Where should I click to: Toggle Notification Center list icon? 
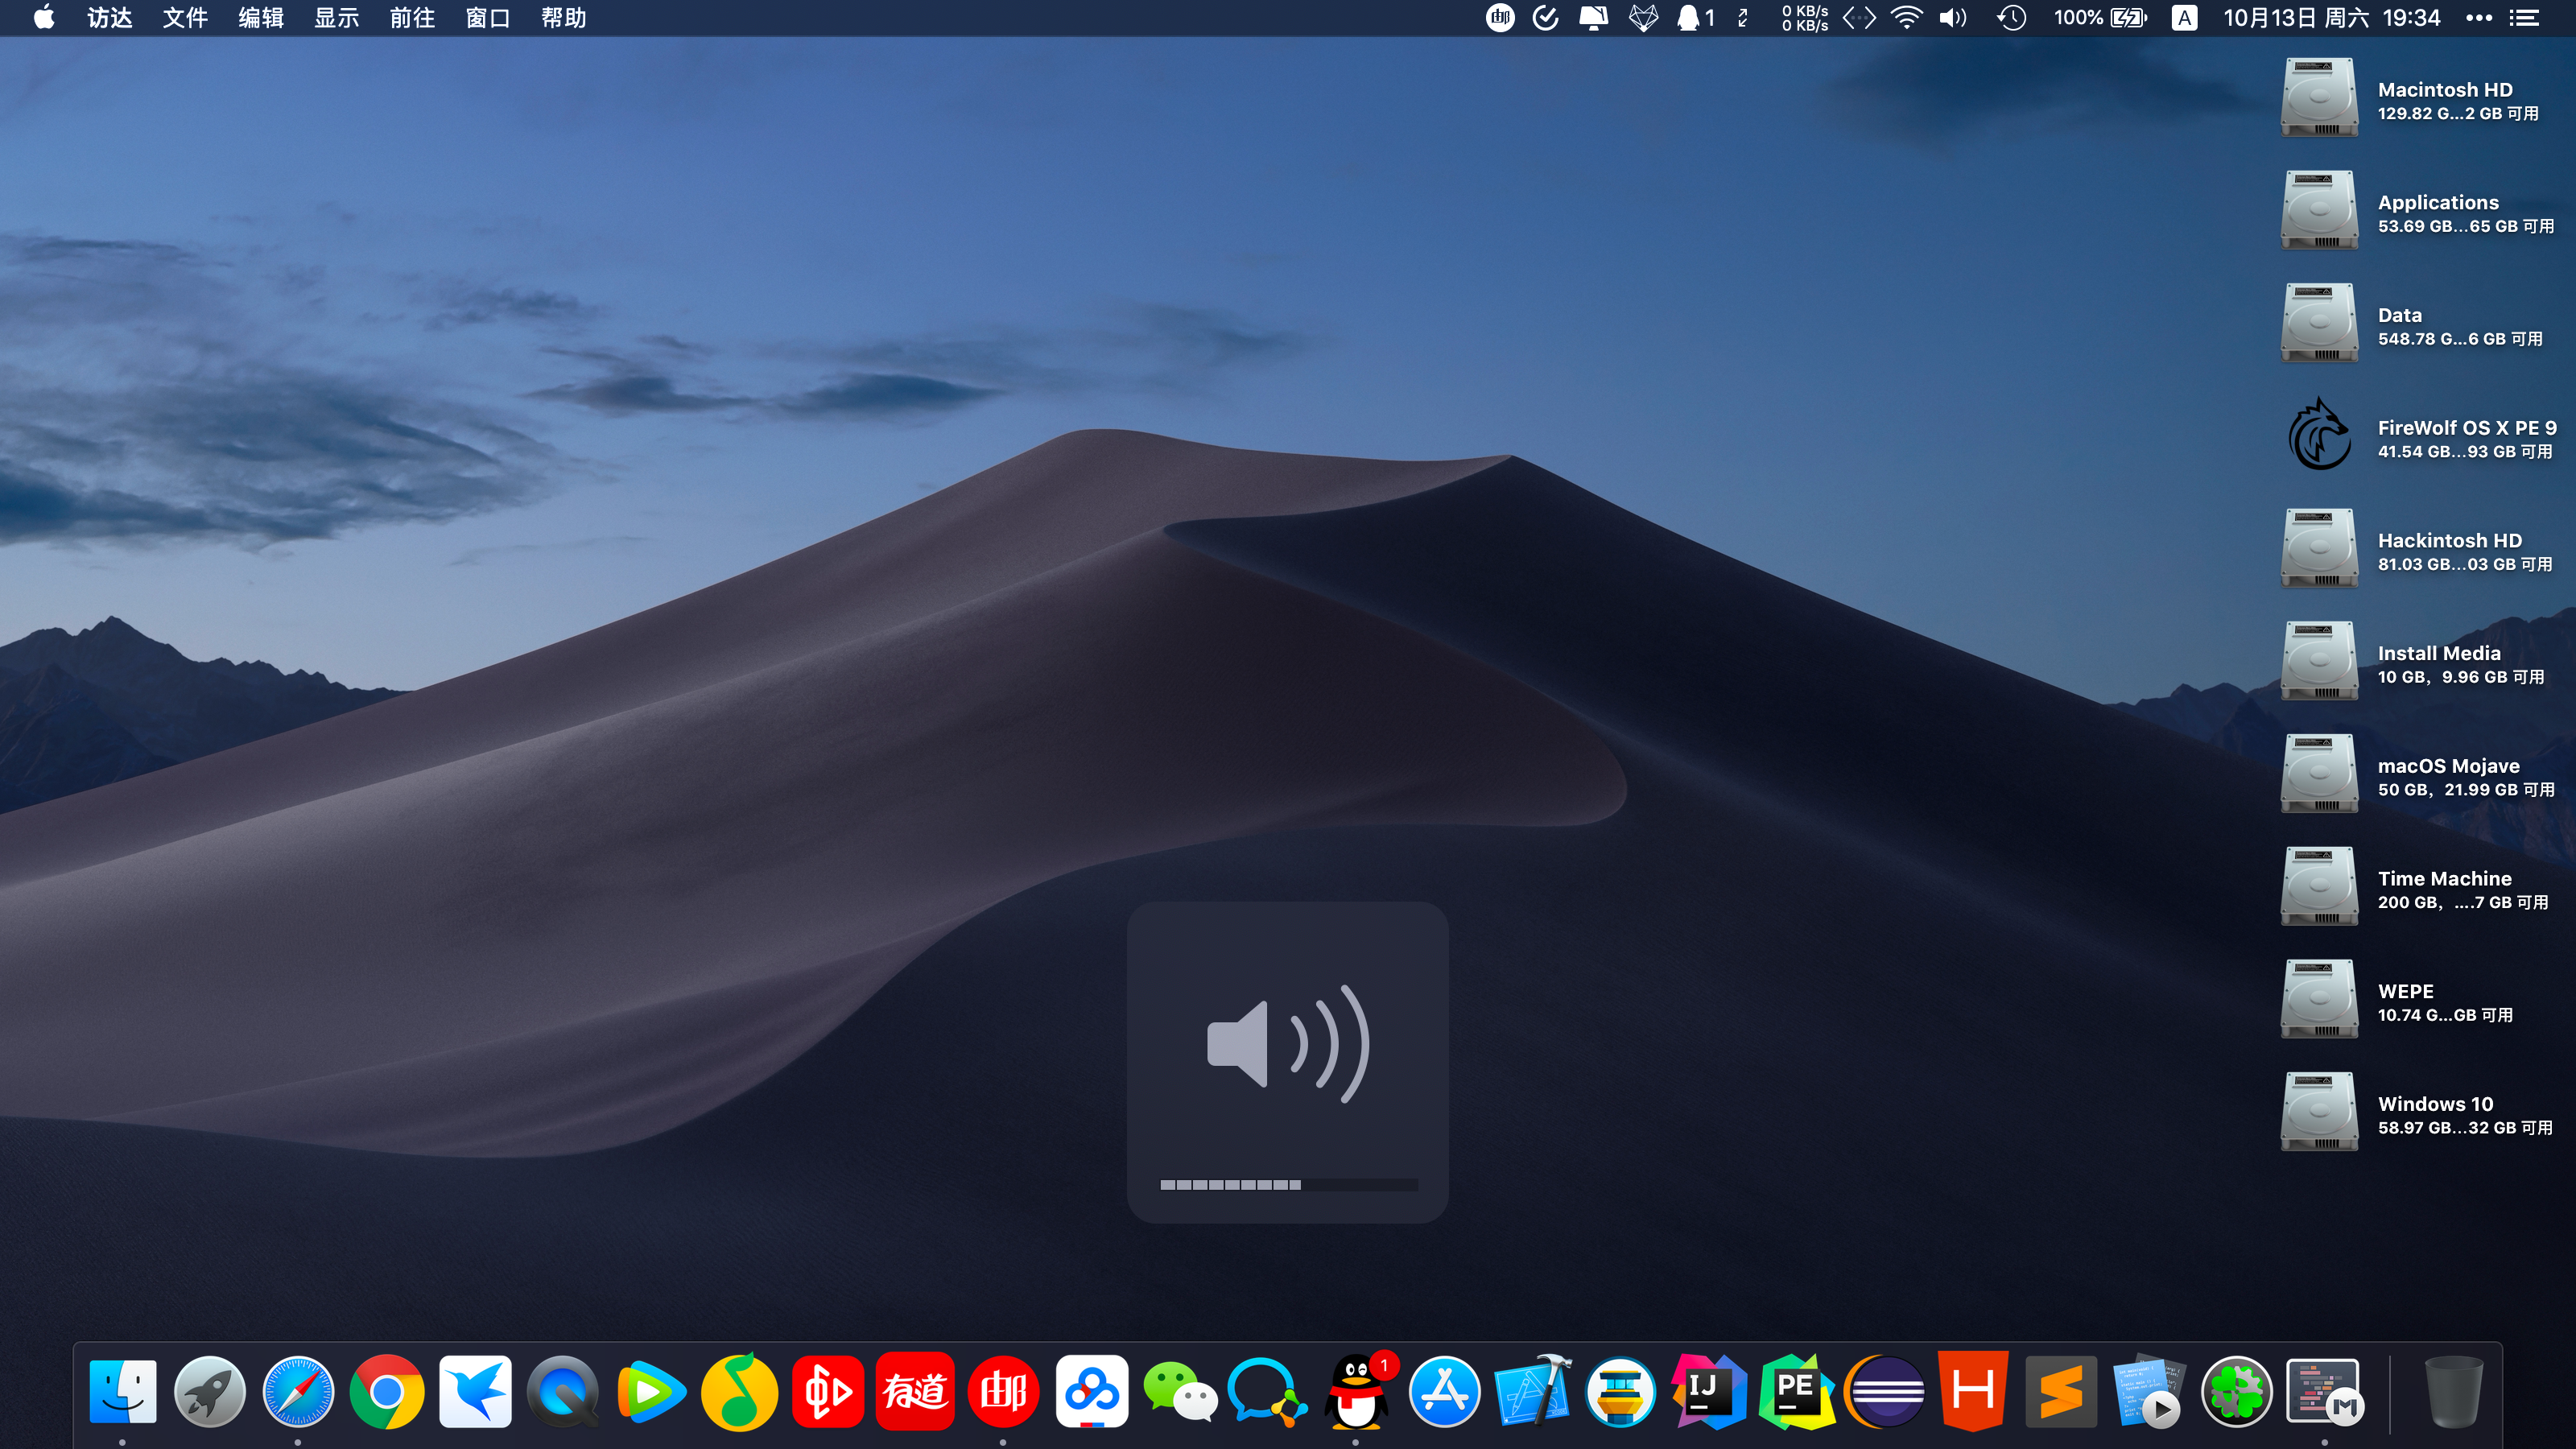pyautogui.click(x=2525, y=18)
